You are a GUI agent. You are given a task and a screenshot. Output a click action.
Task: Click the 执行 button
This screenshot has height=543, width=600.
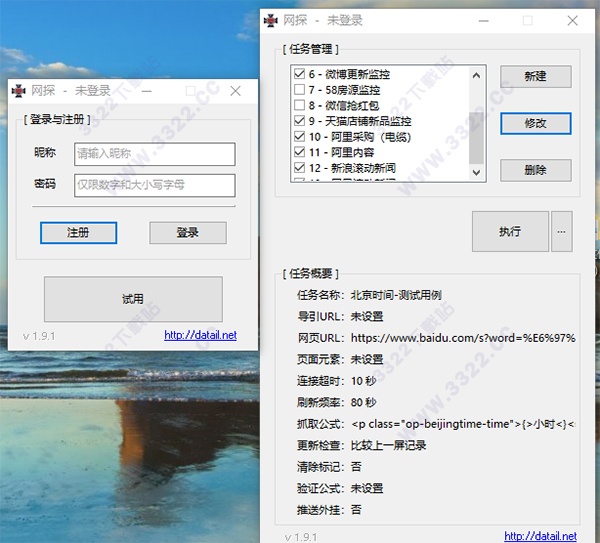pyautogui.click(x=510, y=231)
